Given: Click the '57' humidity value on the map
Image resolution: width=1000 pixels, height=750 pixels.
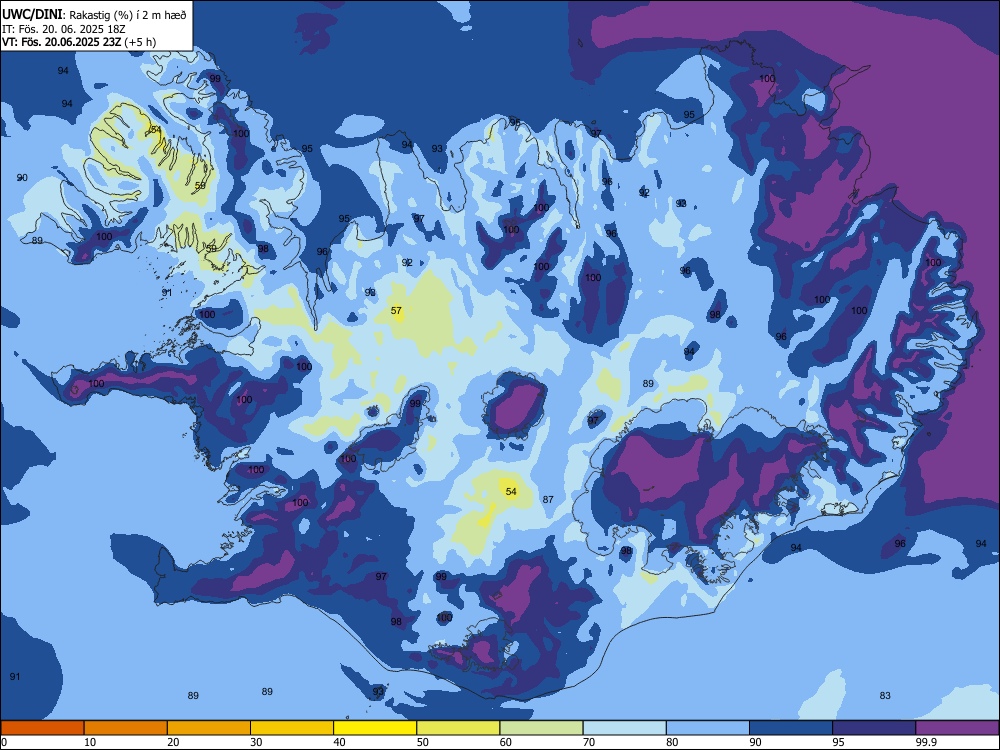Looking at the screenshot, I should pyautogui.click(x=396, y=311).
